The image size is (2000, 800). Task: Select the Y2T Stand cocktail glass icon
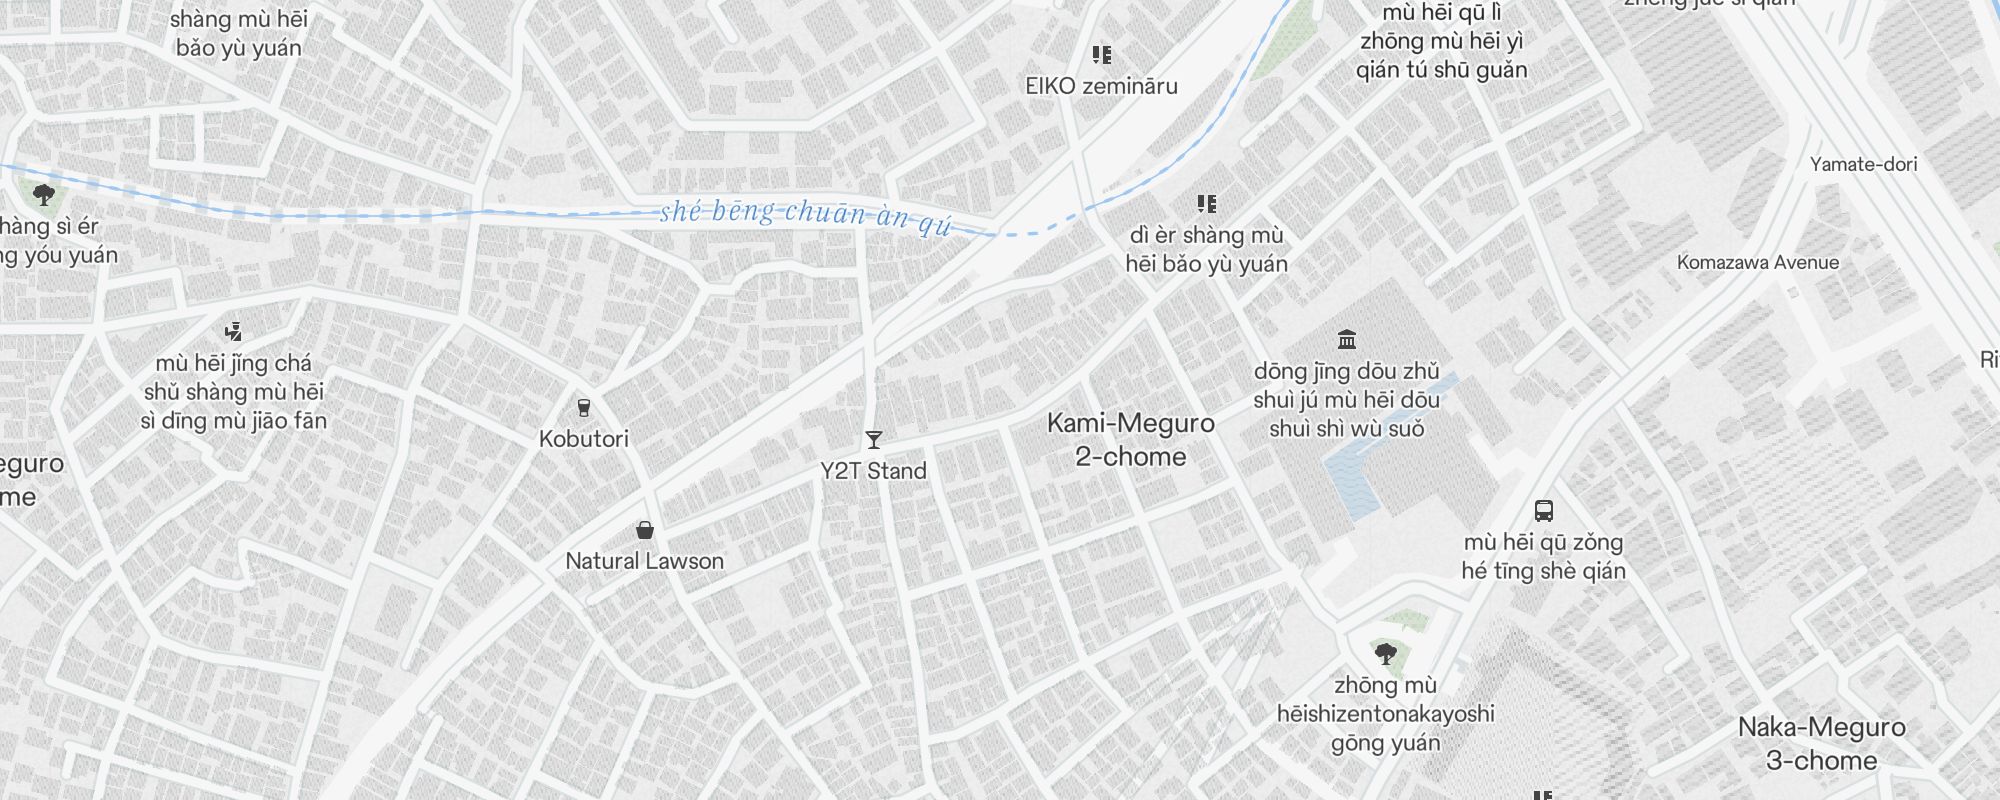click(x=874, y=440)
